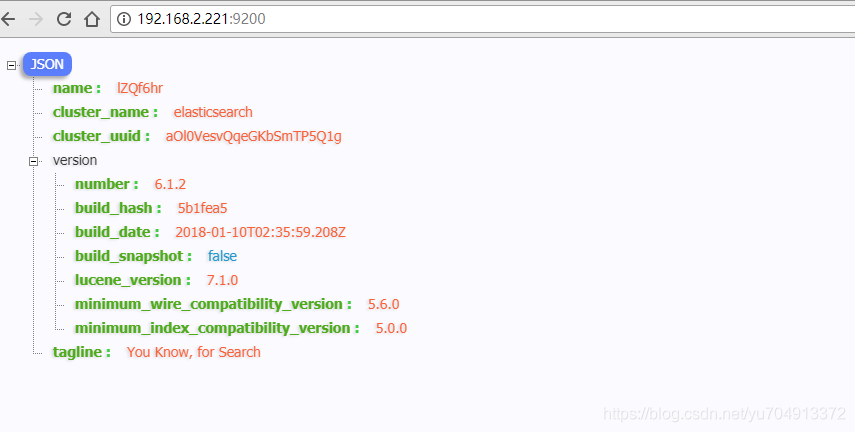
Task: Go forward with the browser forward arrow
Action: pos(36,19)
